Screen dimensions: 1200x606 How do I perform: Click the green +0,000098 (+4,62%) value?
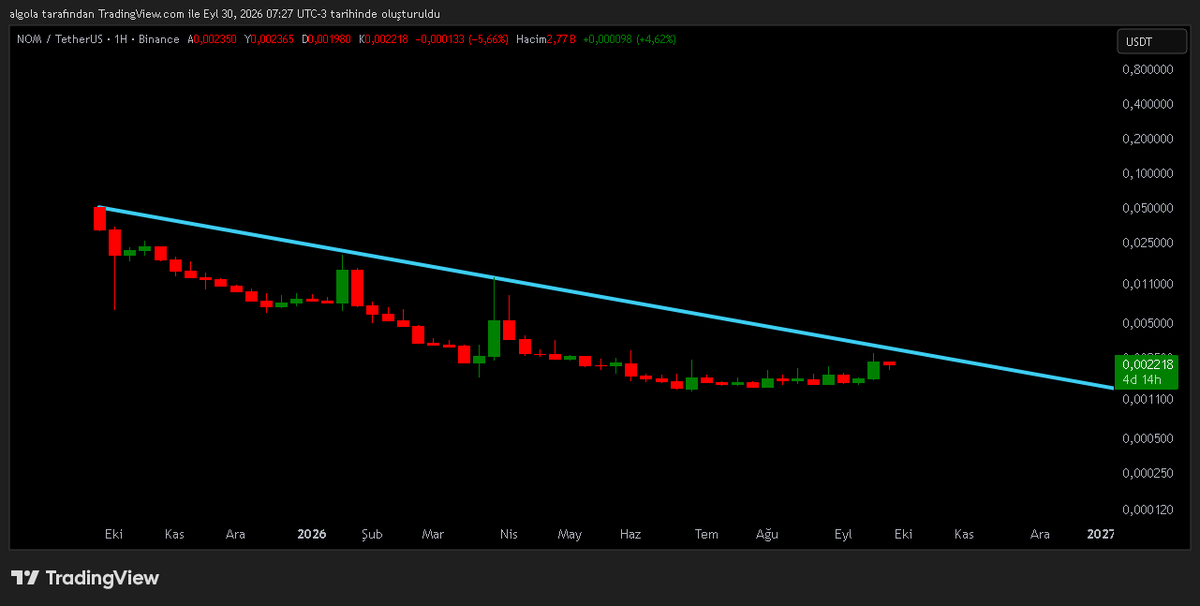630,39
